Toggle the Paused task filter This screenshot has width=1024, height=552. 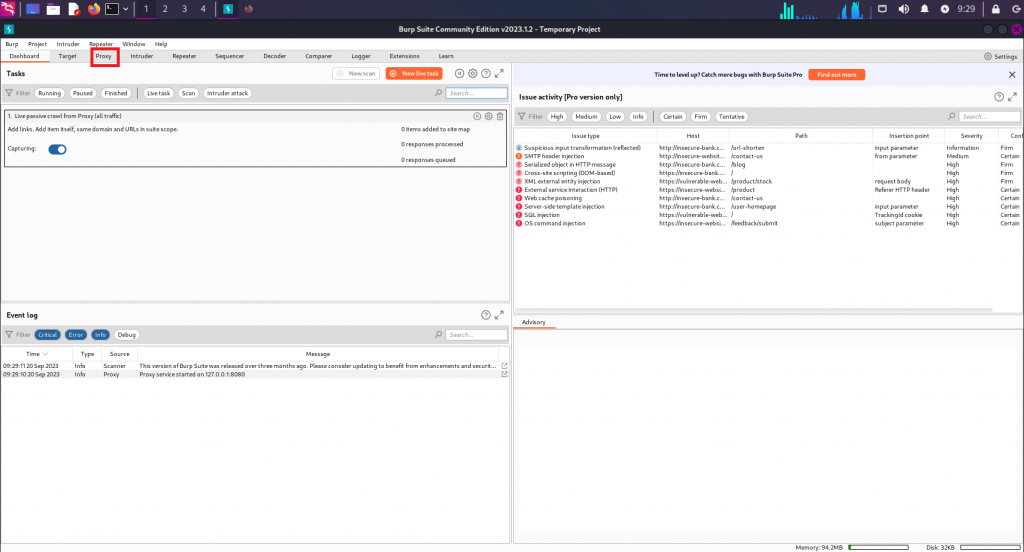(x=82, y=93)
